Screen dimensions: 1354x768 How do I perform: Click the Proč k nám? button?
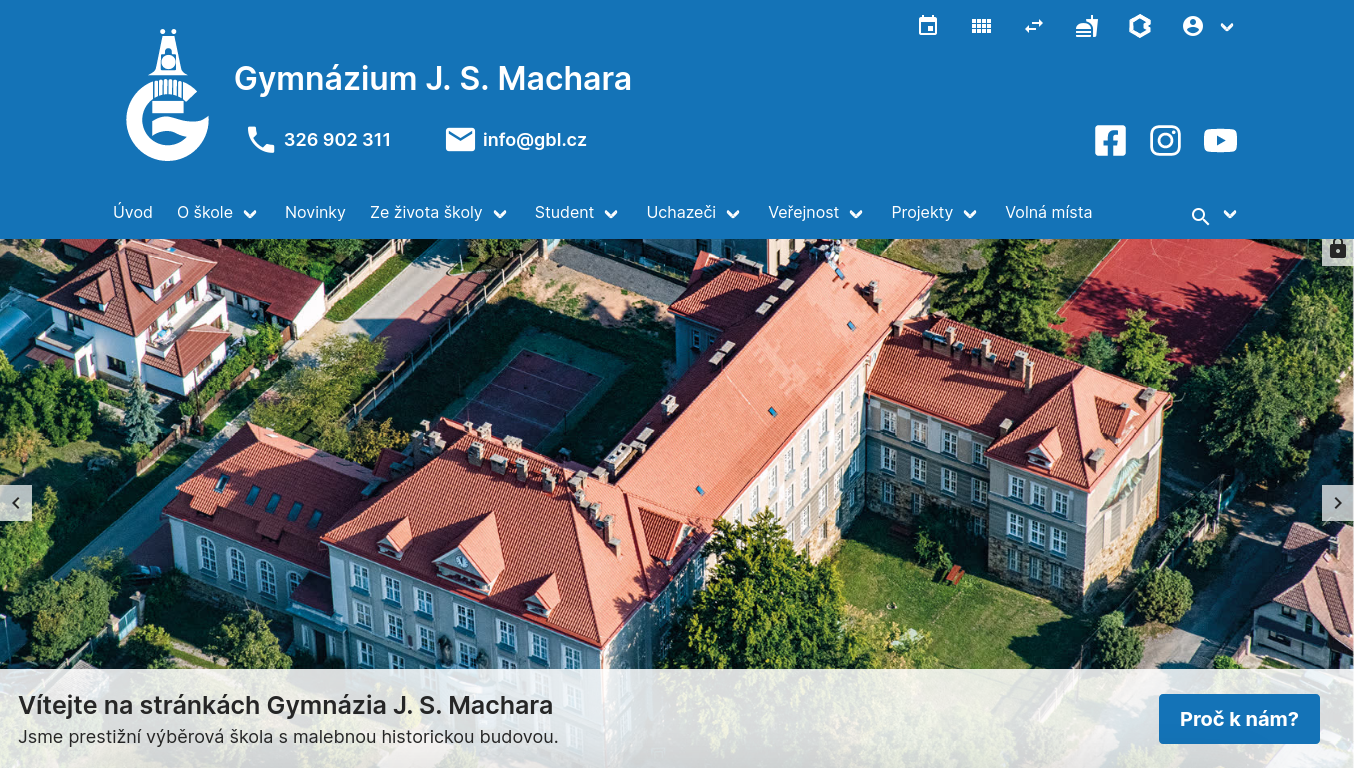pos(1239,718)
